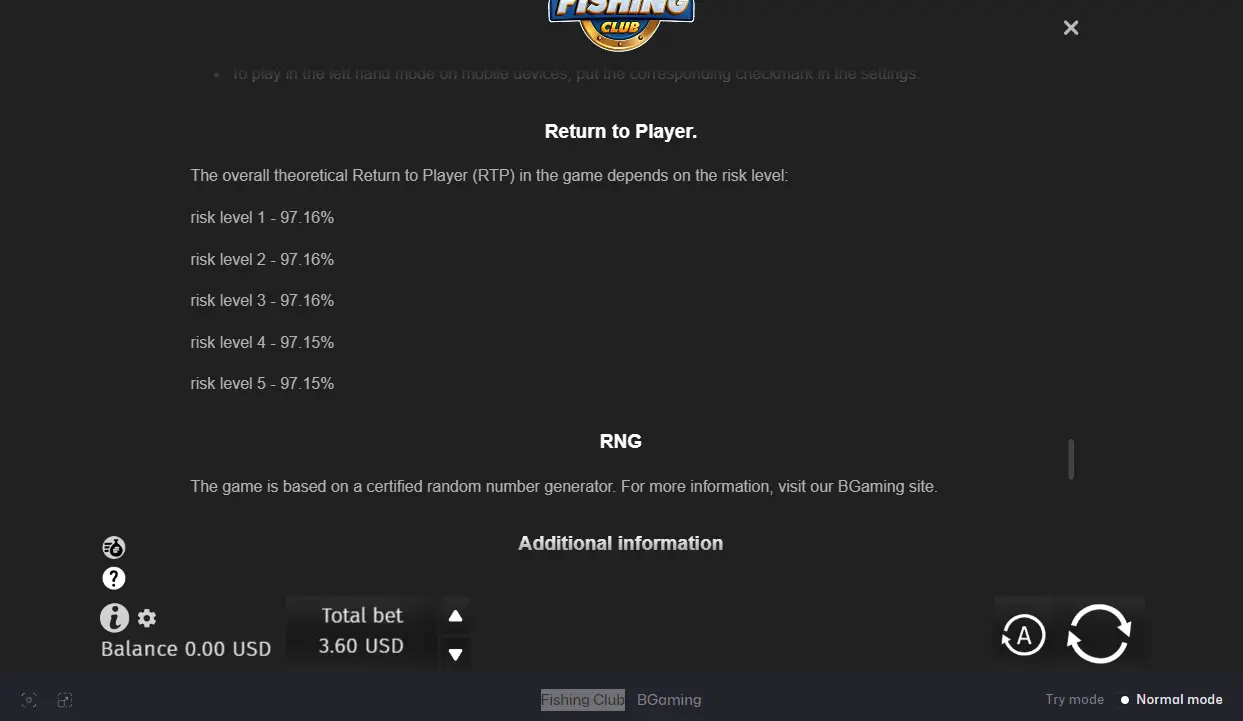Screen dimensions: 1243x721
Task: Open the money bag quick deposit icon
Action: 114,547
